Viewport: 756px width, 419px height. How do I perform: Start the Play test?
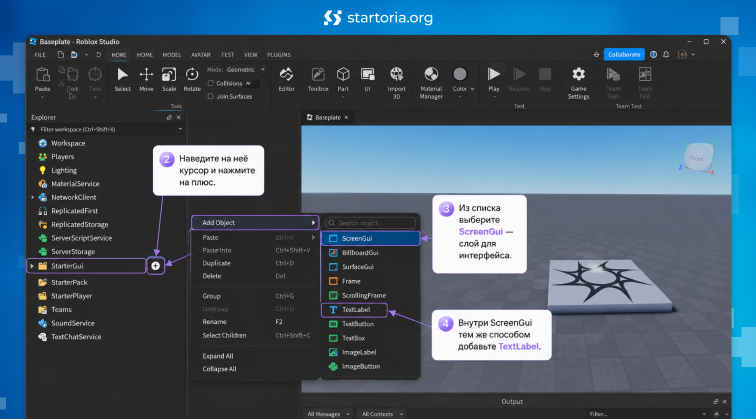click(494, 80)
